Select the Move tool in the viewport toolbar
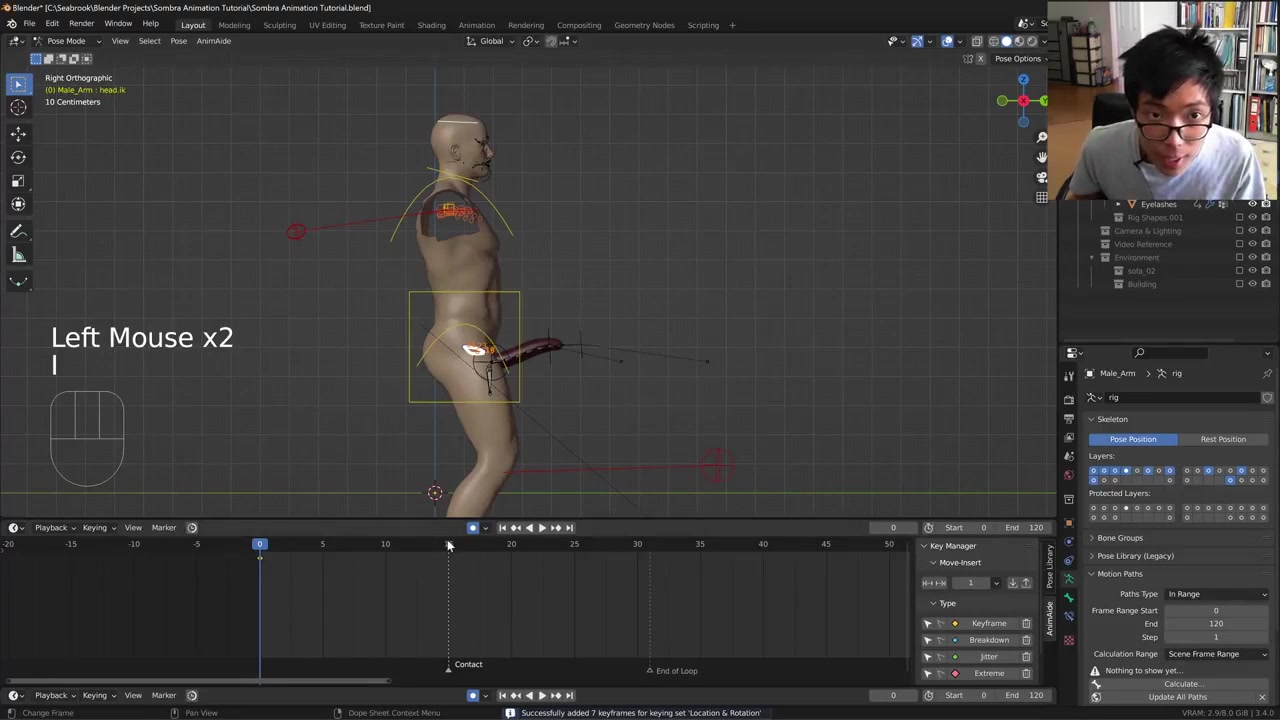 pos(18,133)
